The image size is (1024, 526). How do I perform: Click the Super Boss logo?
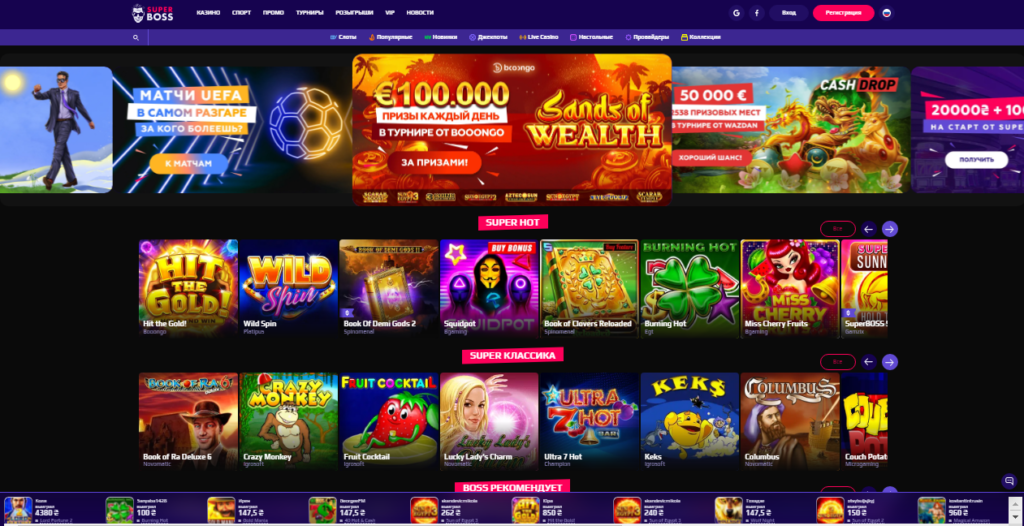point(153,13)
